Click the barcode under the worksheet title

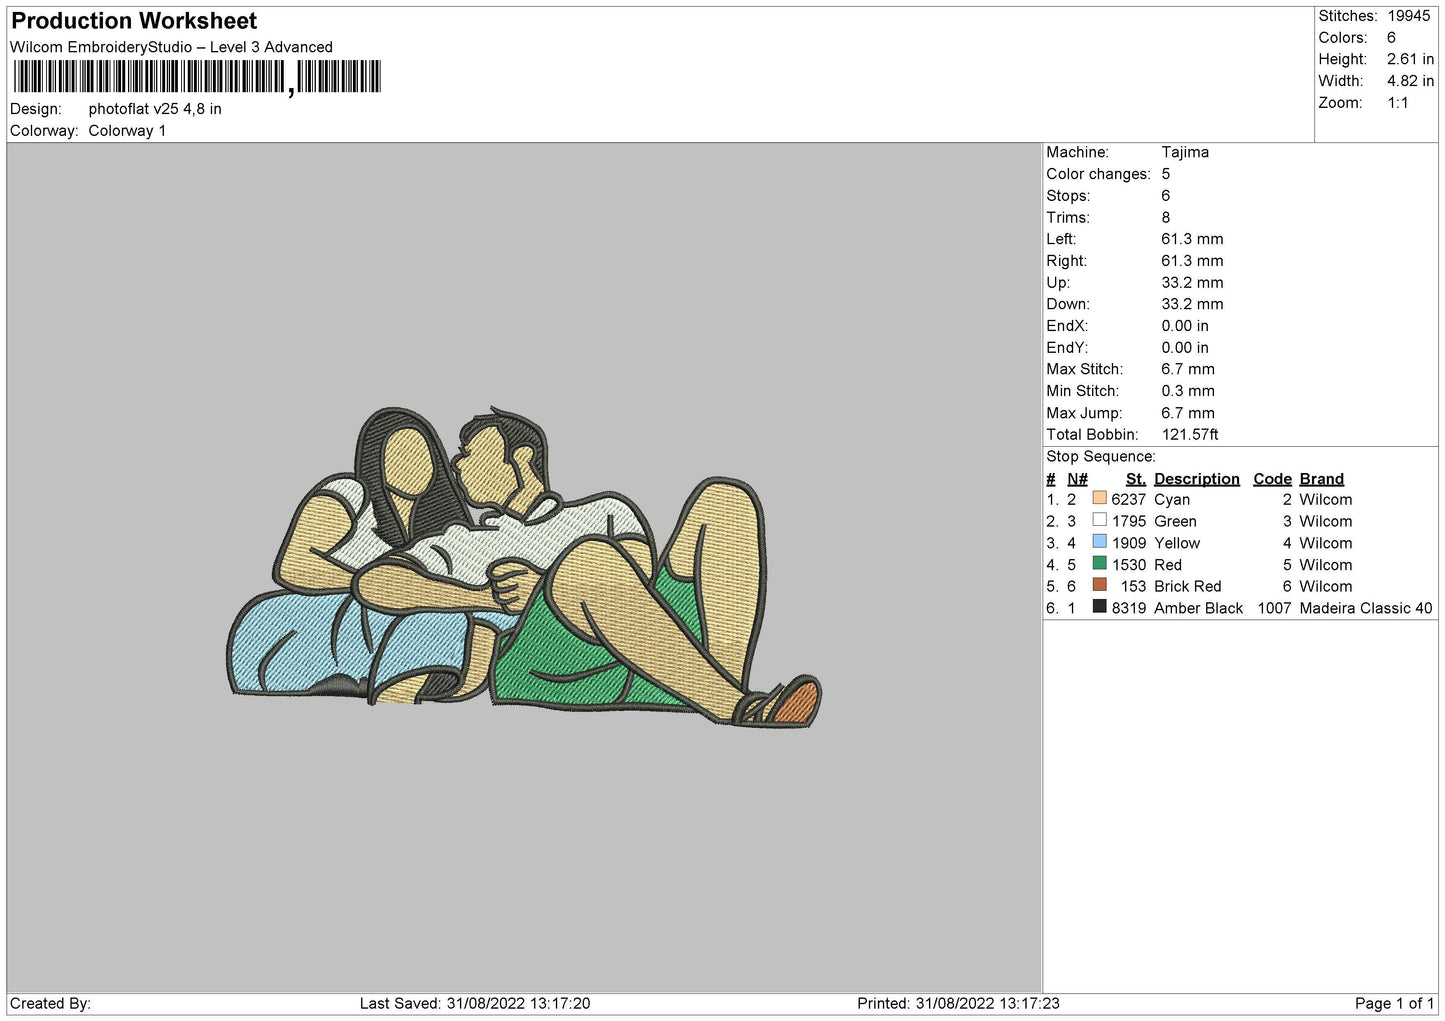coord(197,77)
